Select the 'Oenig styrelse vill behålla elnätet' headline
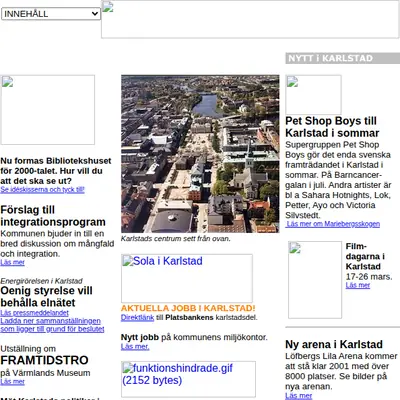The width and height of the screenshot is (400, 400). pyautogui.click(x=46, y=296)
